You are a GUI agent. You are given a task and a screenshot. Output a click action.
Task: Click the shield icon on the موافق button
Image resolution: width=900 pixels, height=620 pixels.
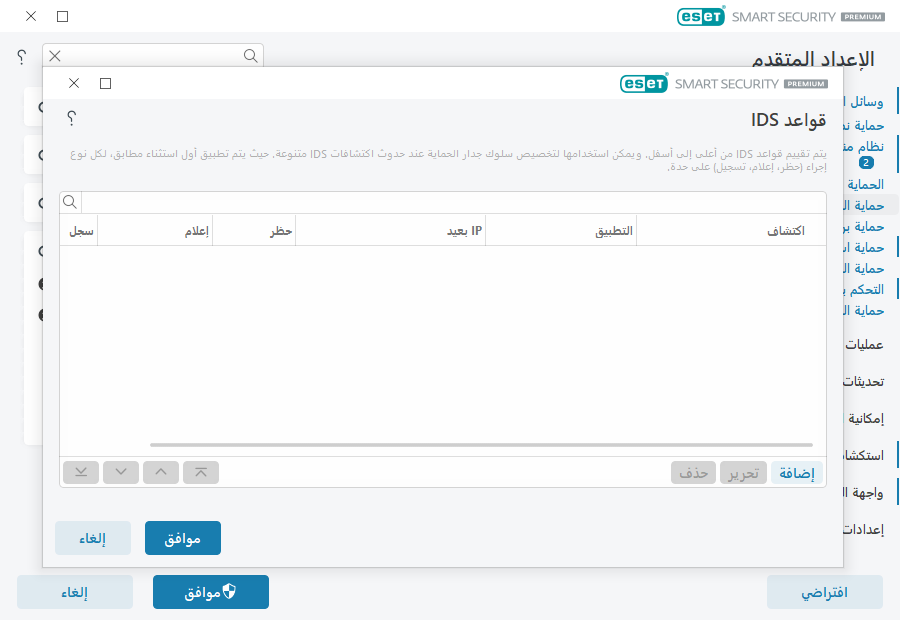point(228,590)
